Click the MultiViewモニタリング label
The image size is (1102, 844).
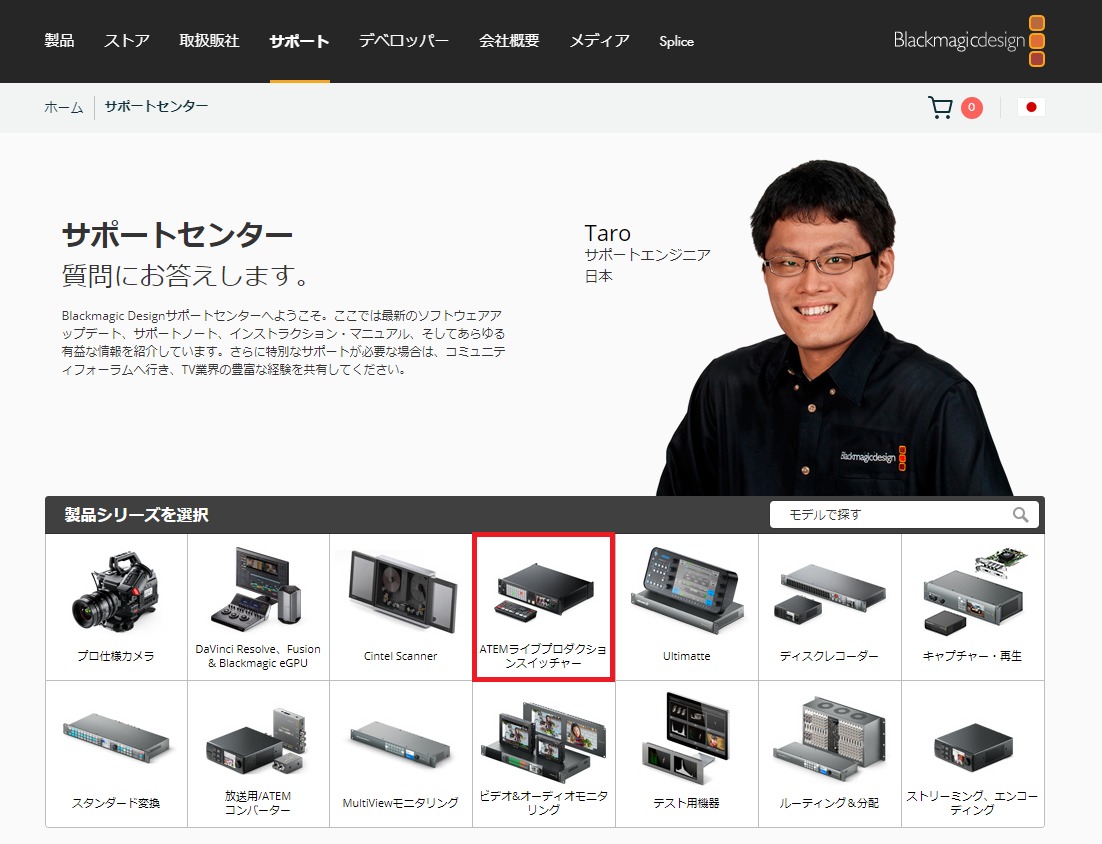[401, 803]
